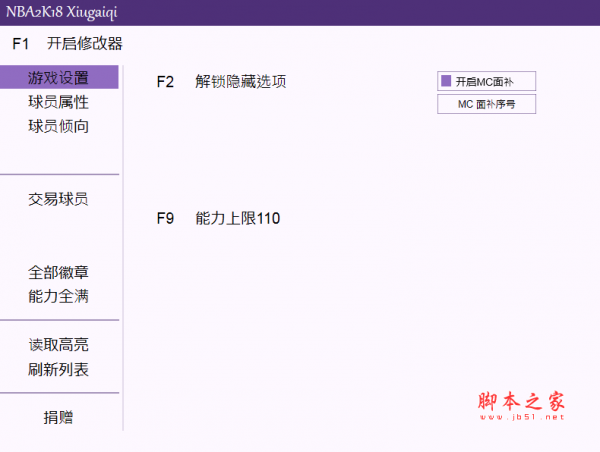Viewport: 600px width, 452px height.
Task: Click 能力全满 in the sidebar
Action: pos(58,296)
